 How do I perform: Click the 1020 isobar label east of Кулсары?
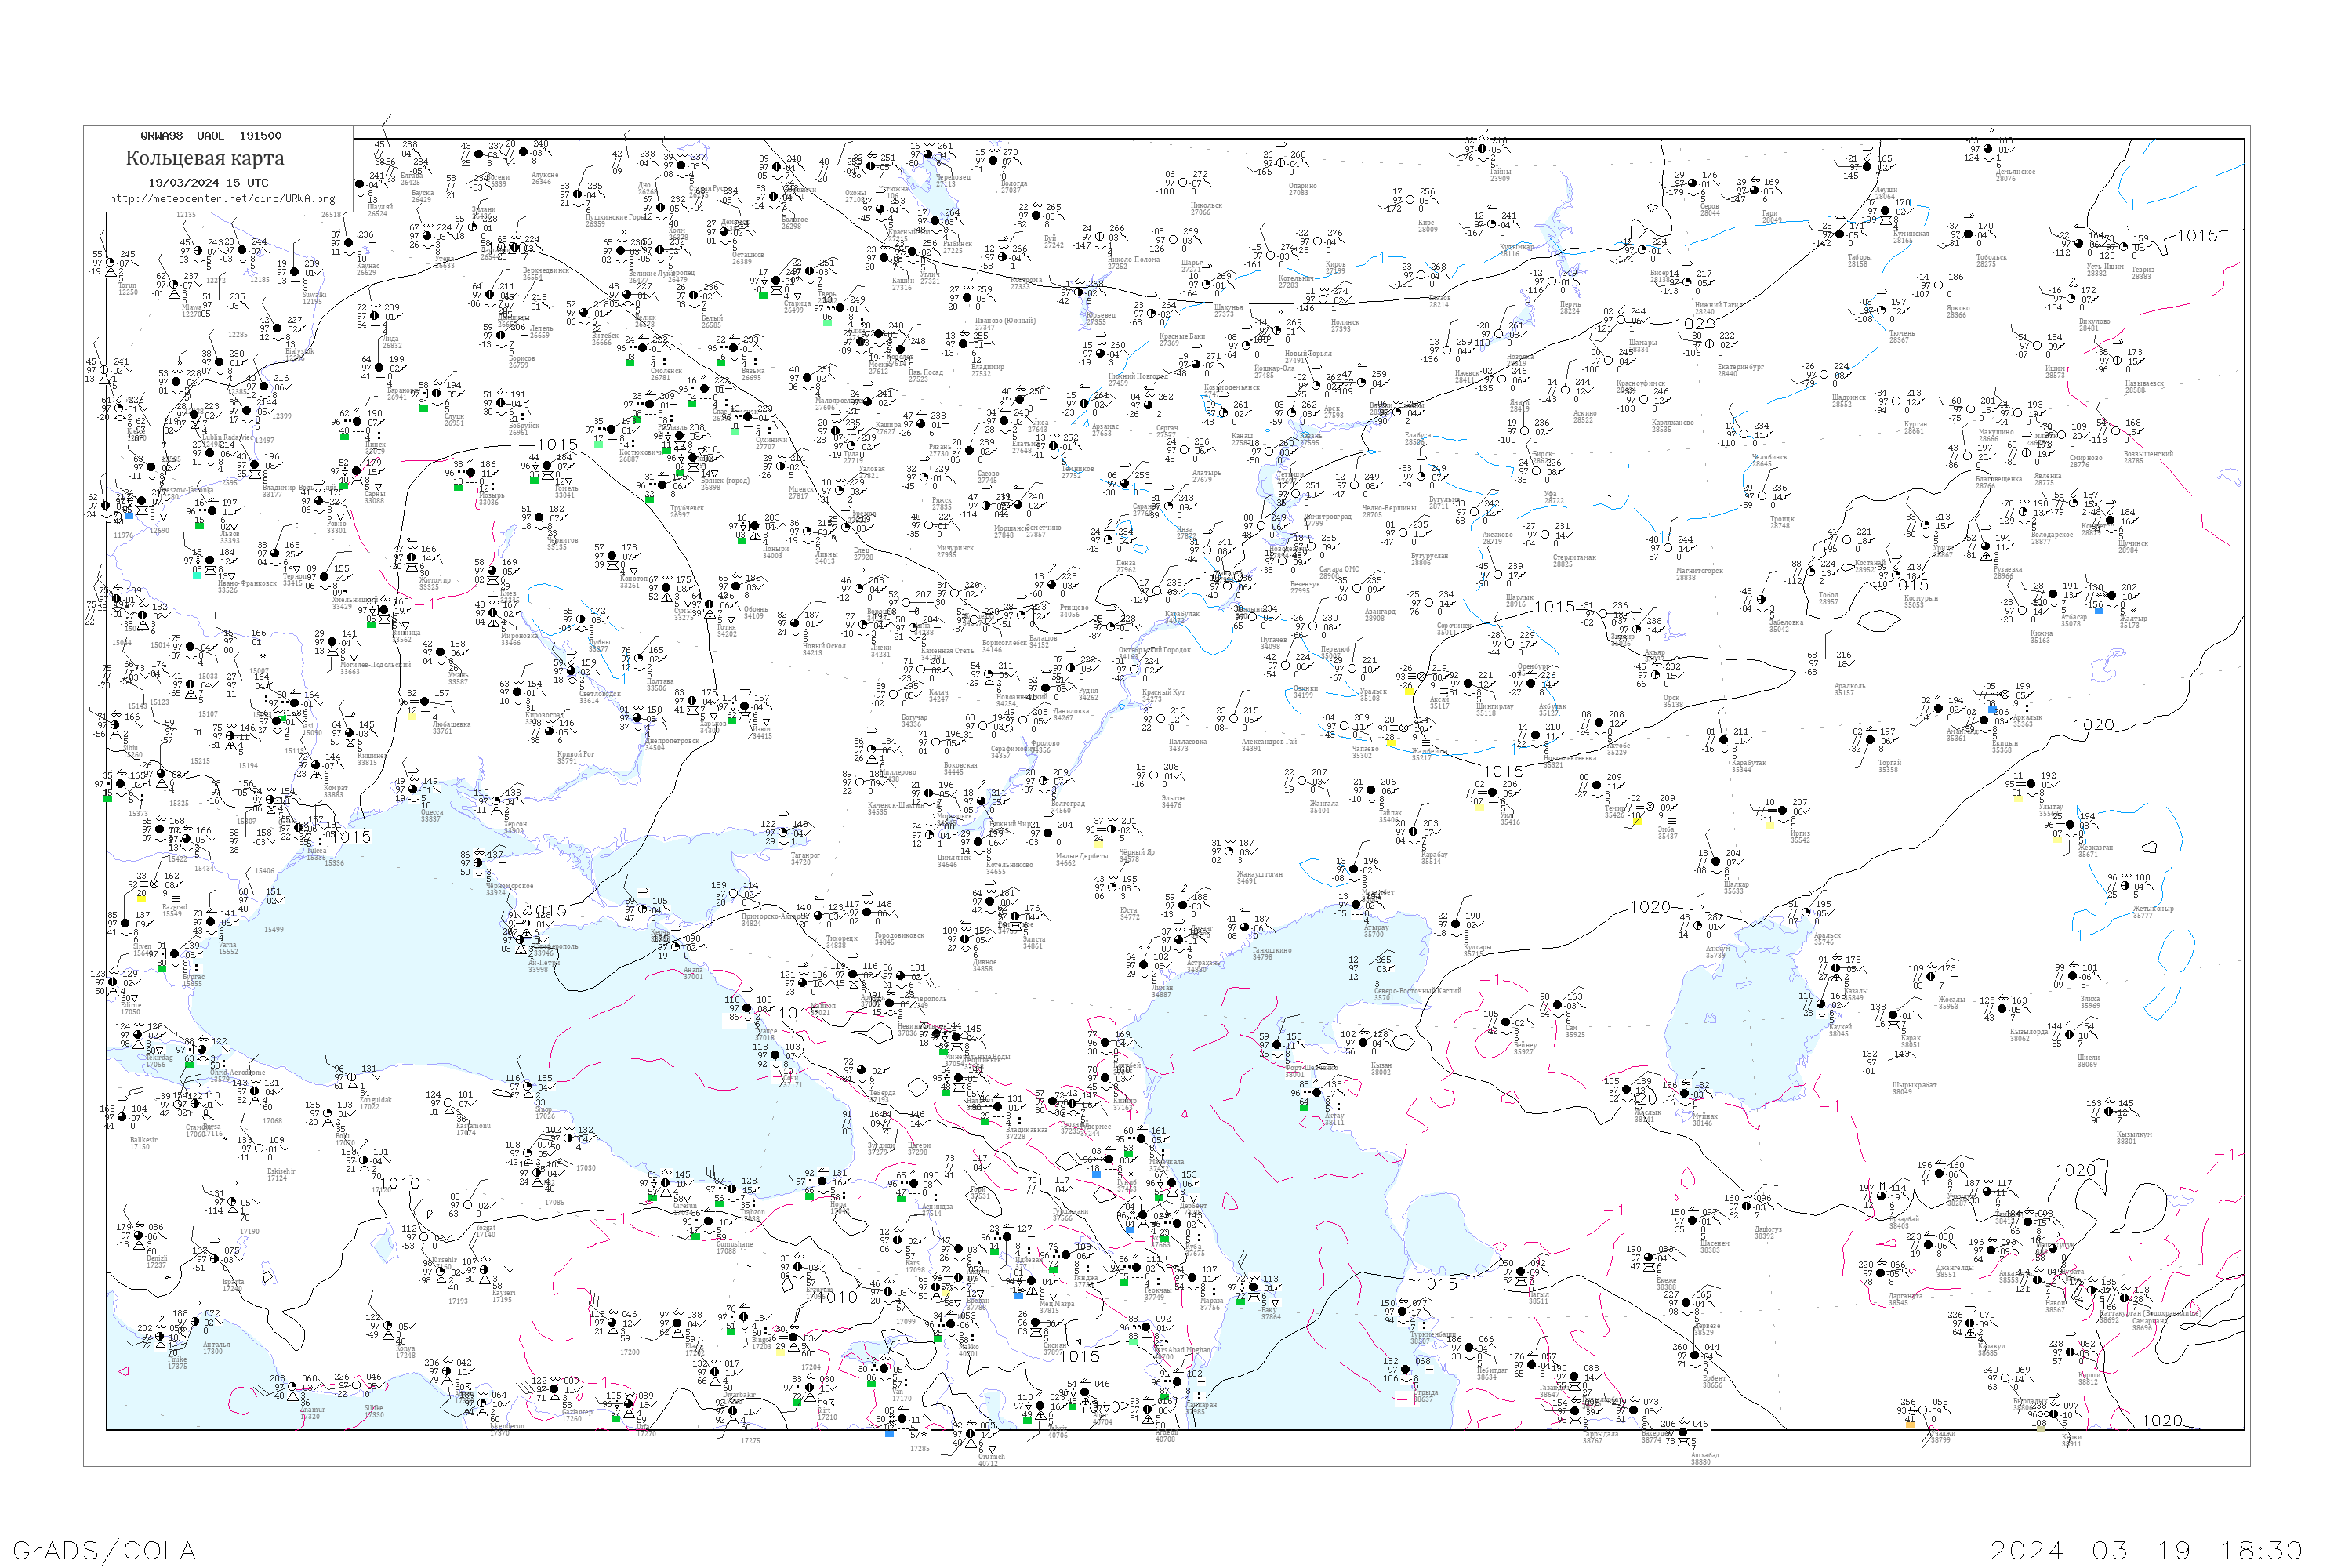click(1650, 907)
